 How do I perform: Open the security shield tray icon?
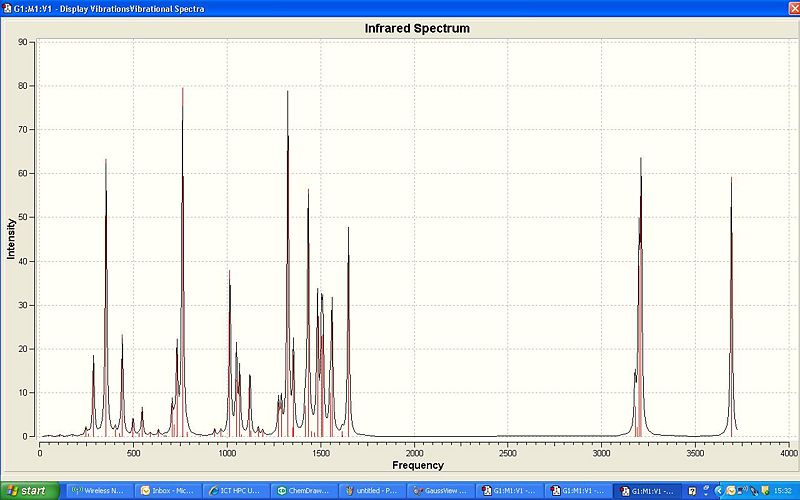765,491
